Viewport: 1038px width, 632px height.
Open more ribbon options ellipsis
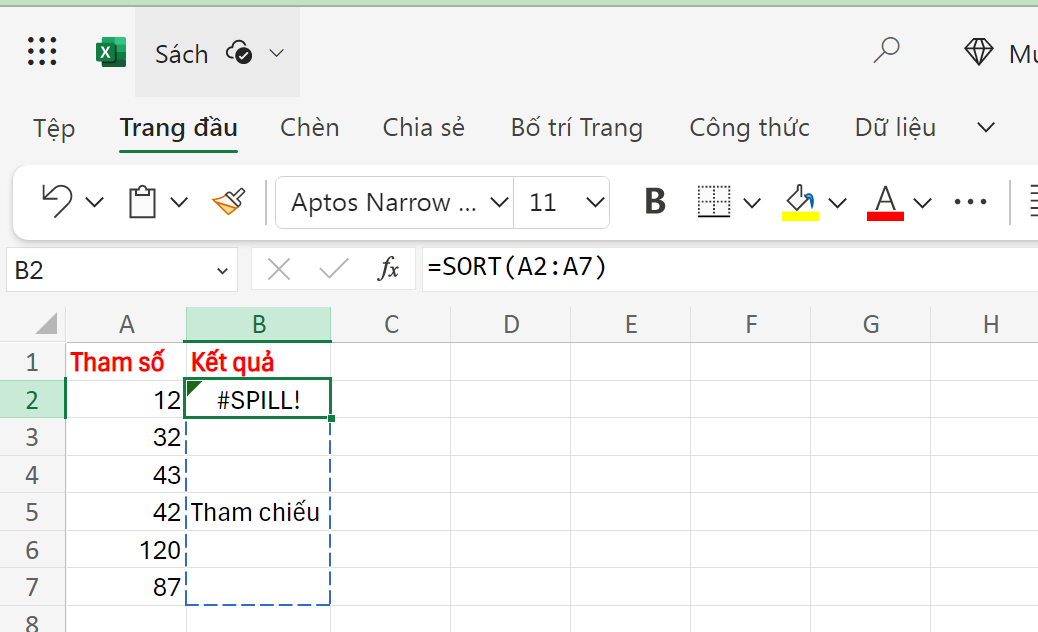click(x=970, y=202)
